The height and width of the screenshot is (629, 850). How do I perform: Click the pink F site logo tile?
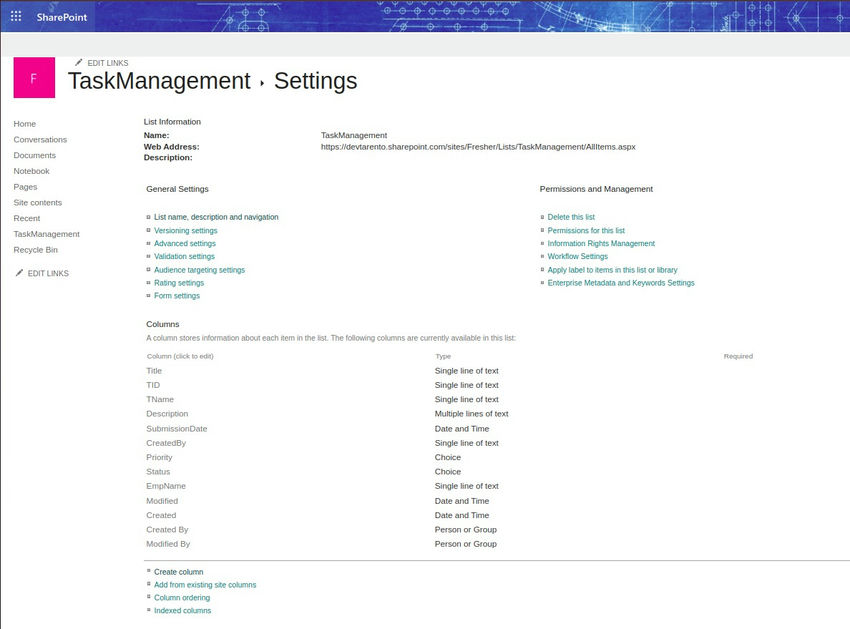pos(32,76)
